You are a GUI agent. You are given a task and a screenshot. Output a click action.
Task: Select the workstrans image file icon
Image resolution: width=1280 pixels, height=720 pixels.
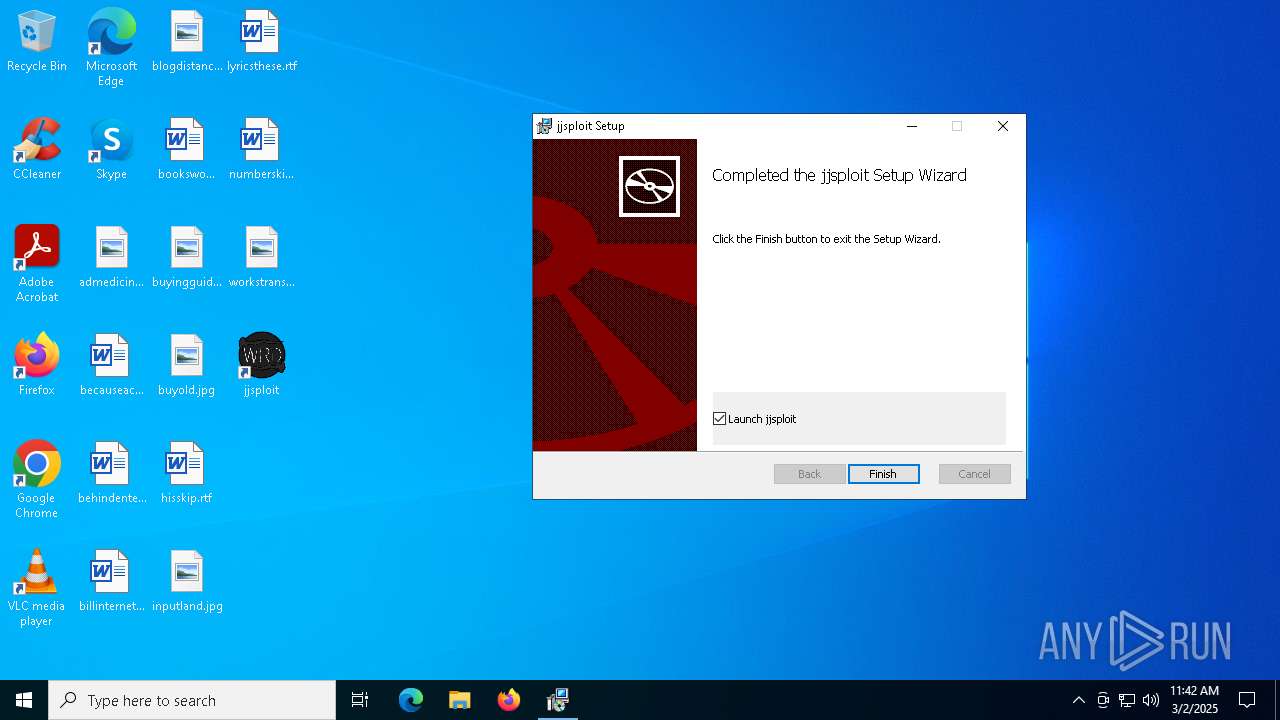(261, 258)
